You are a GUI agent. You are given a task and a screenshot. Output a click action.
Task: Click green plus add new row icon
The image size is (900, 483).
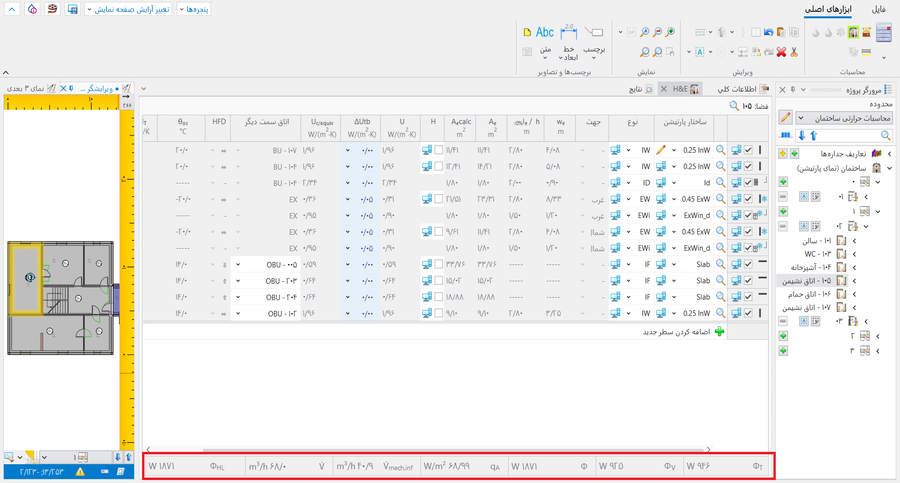pyautogui.click(x=720, y=331)
